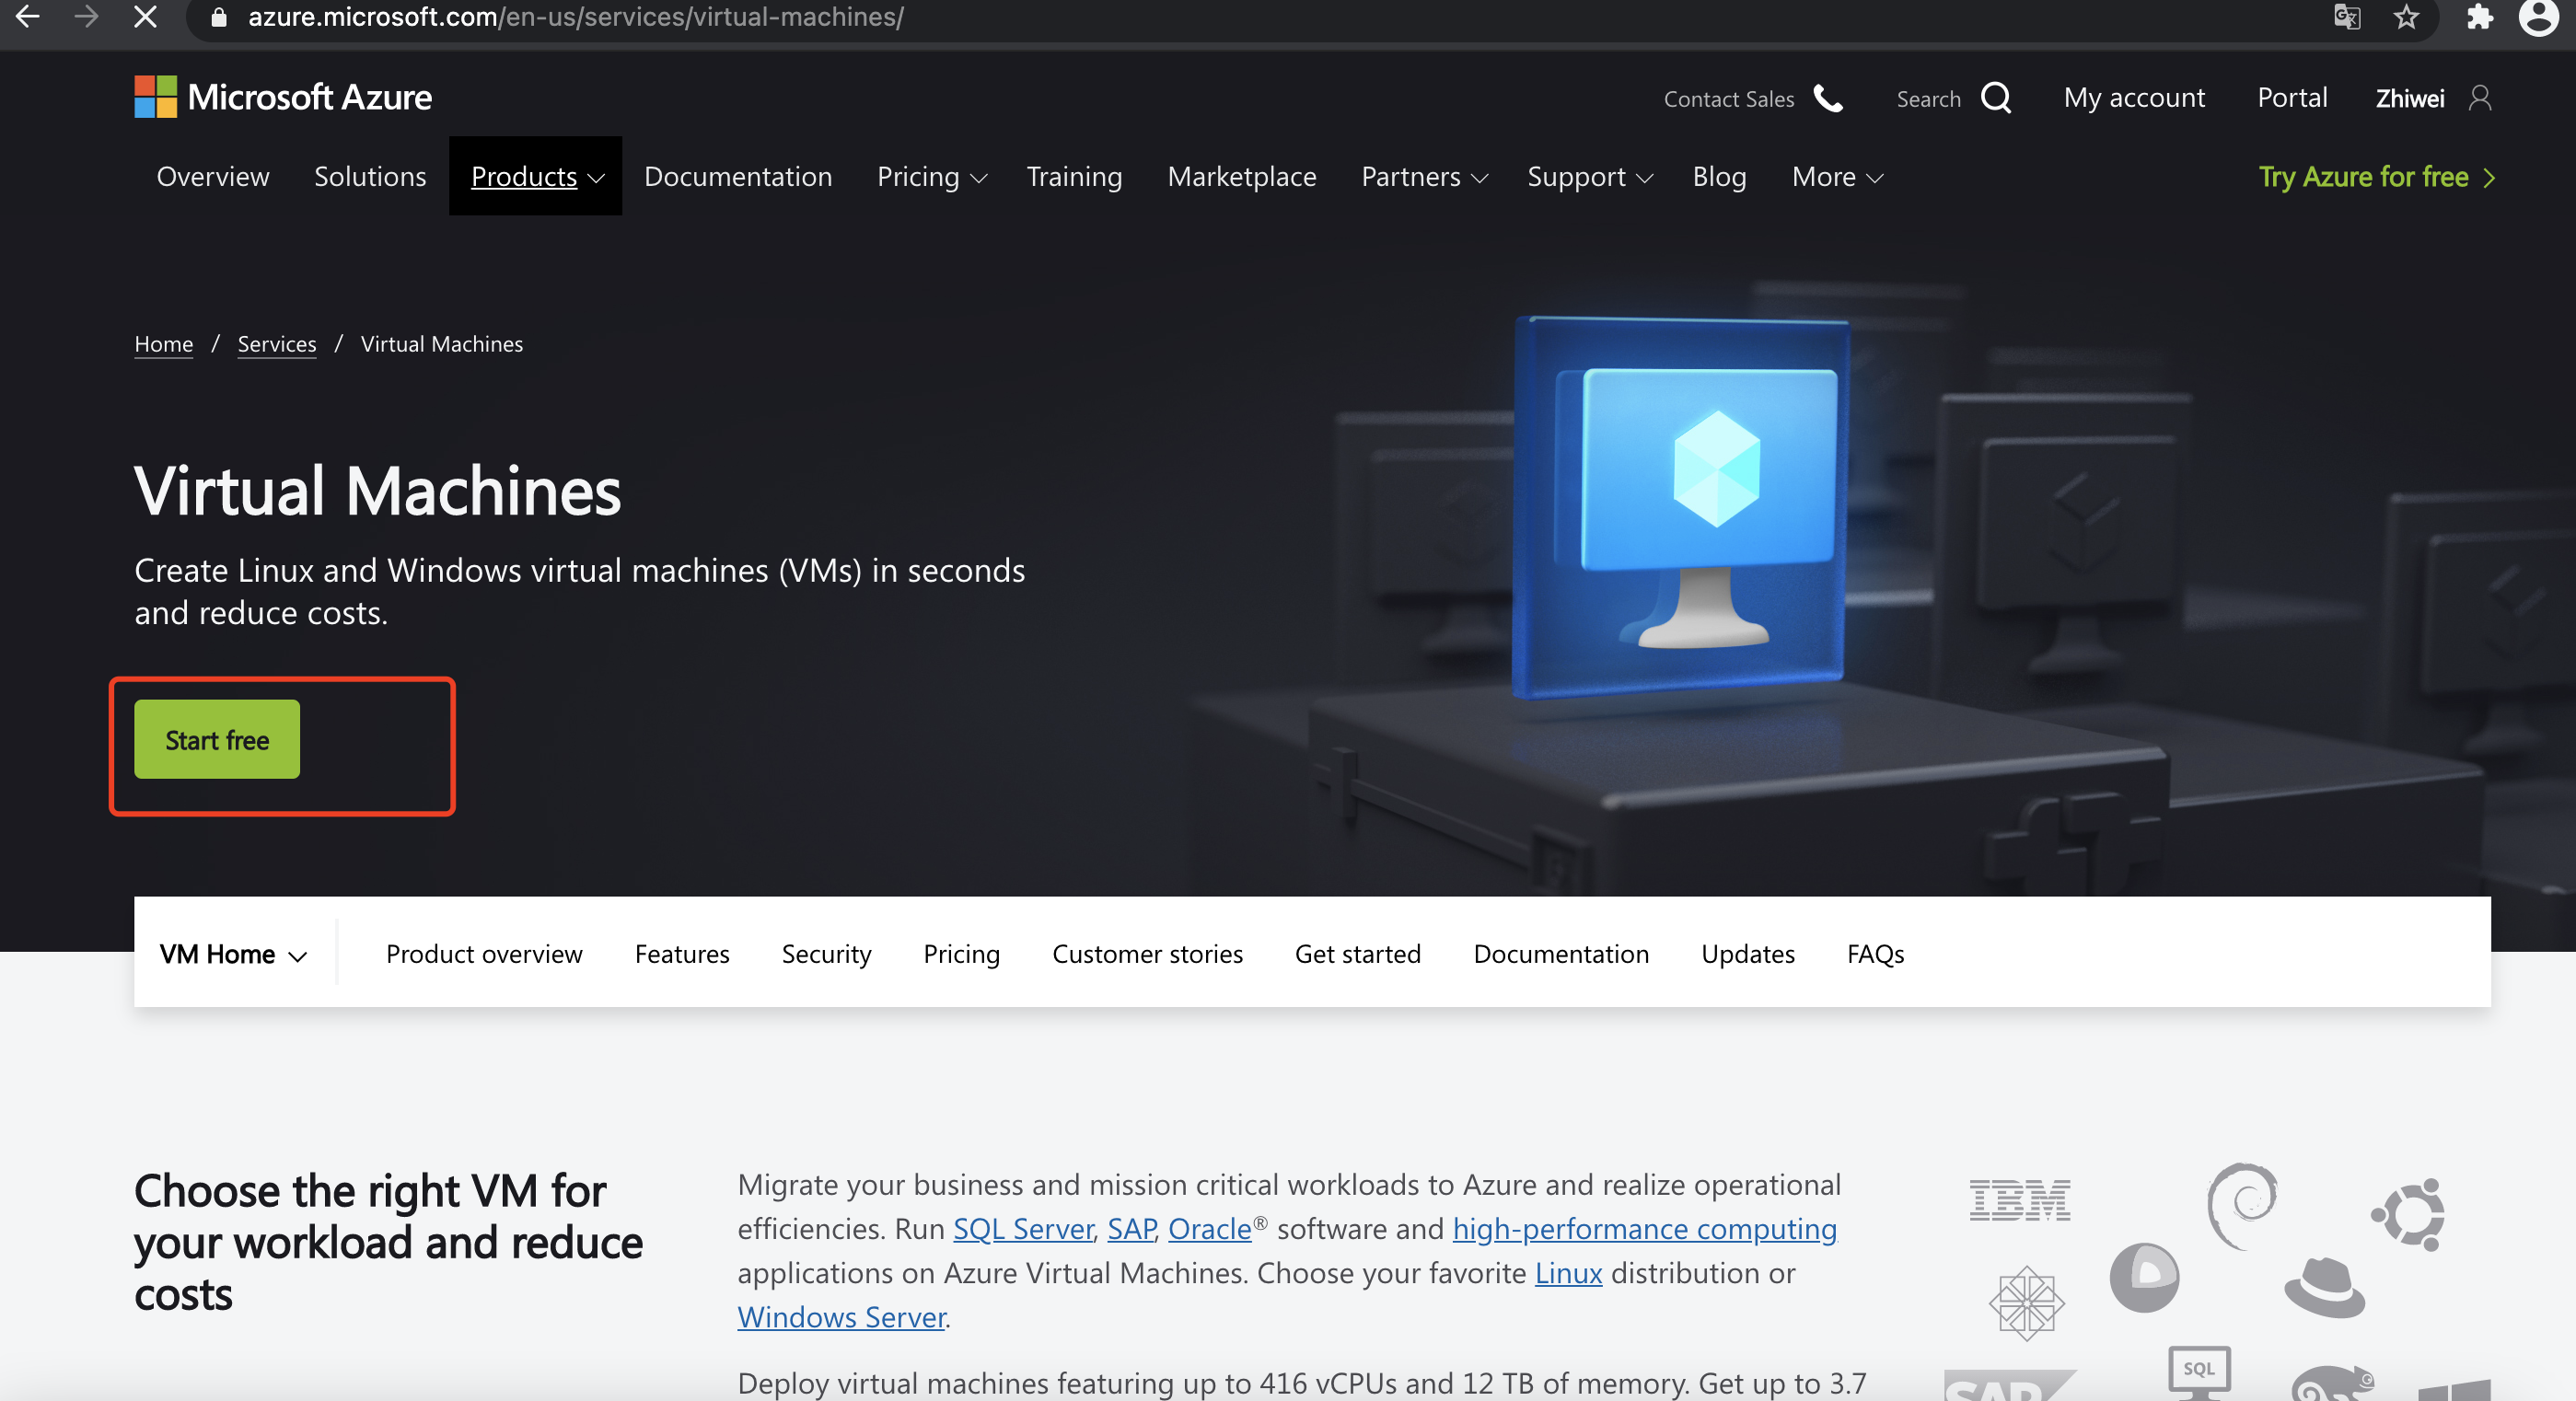Expand the Pricing menu in top navigation
The width and height of the screenshot is (2576, 1401).
(931, 176)
